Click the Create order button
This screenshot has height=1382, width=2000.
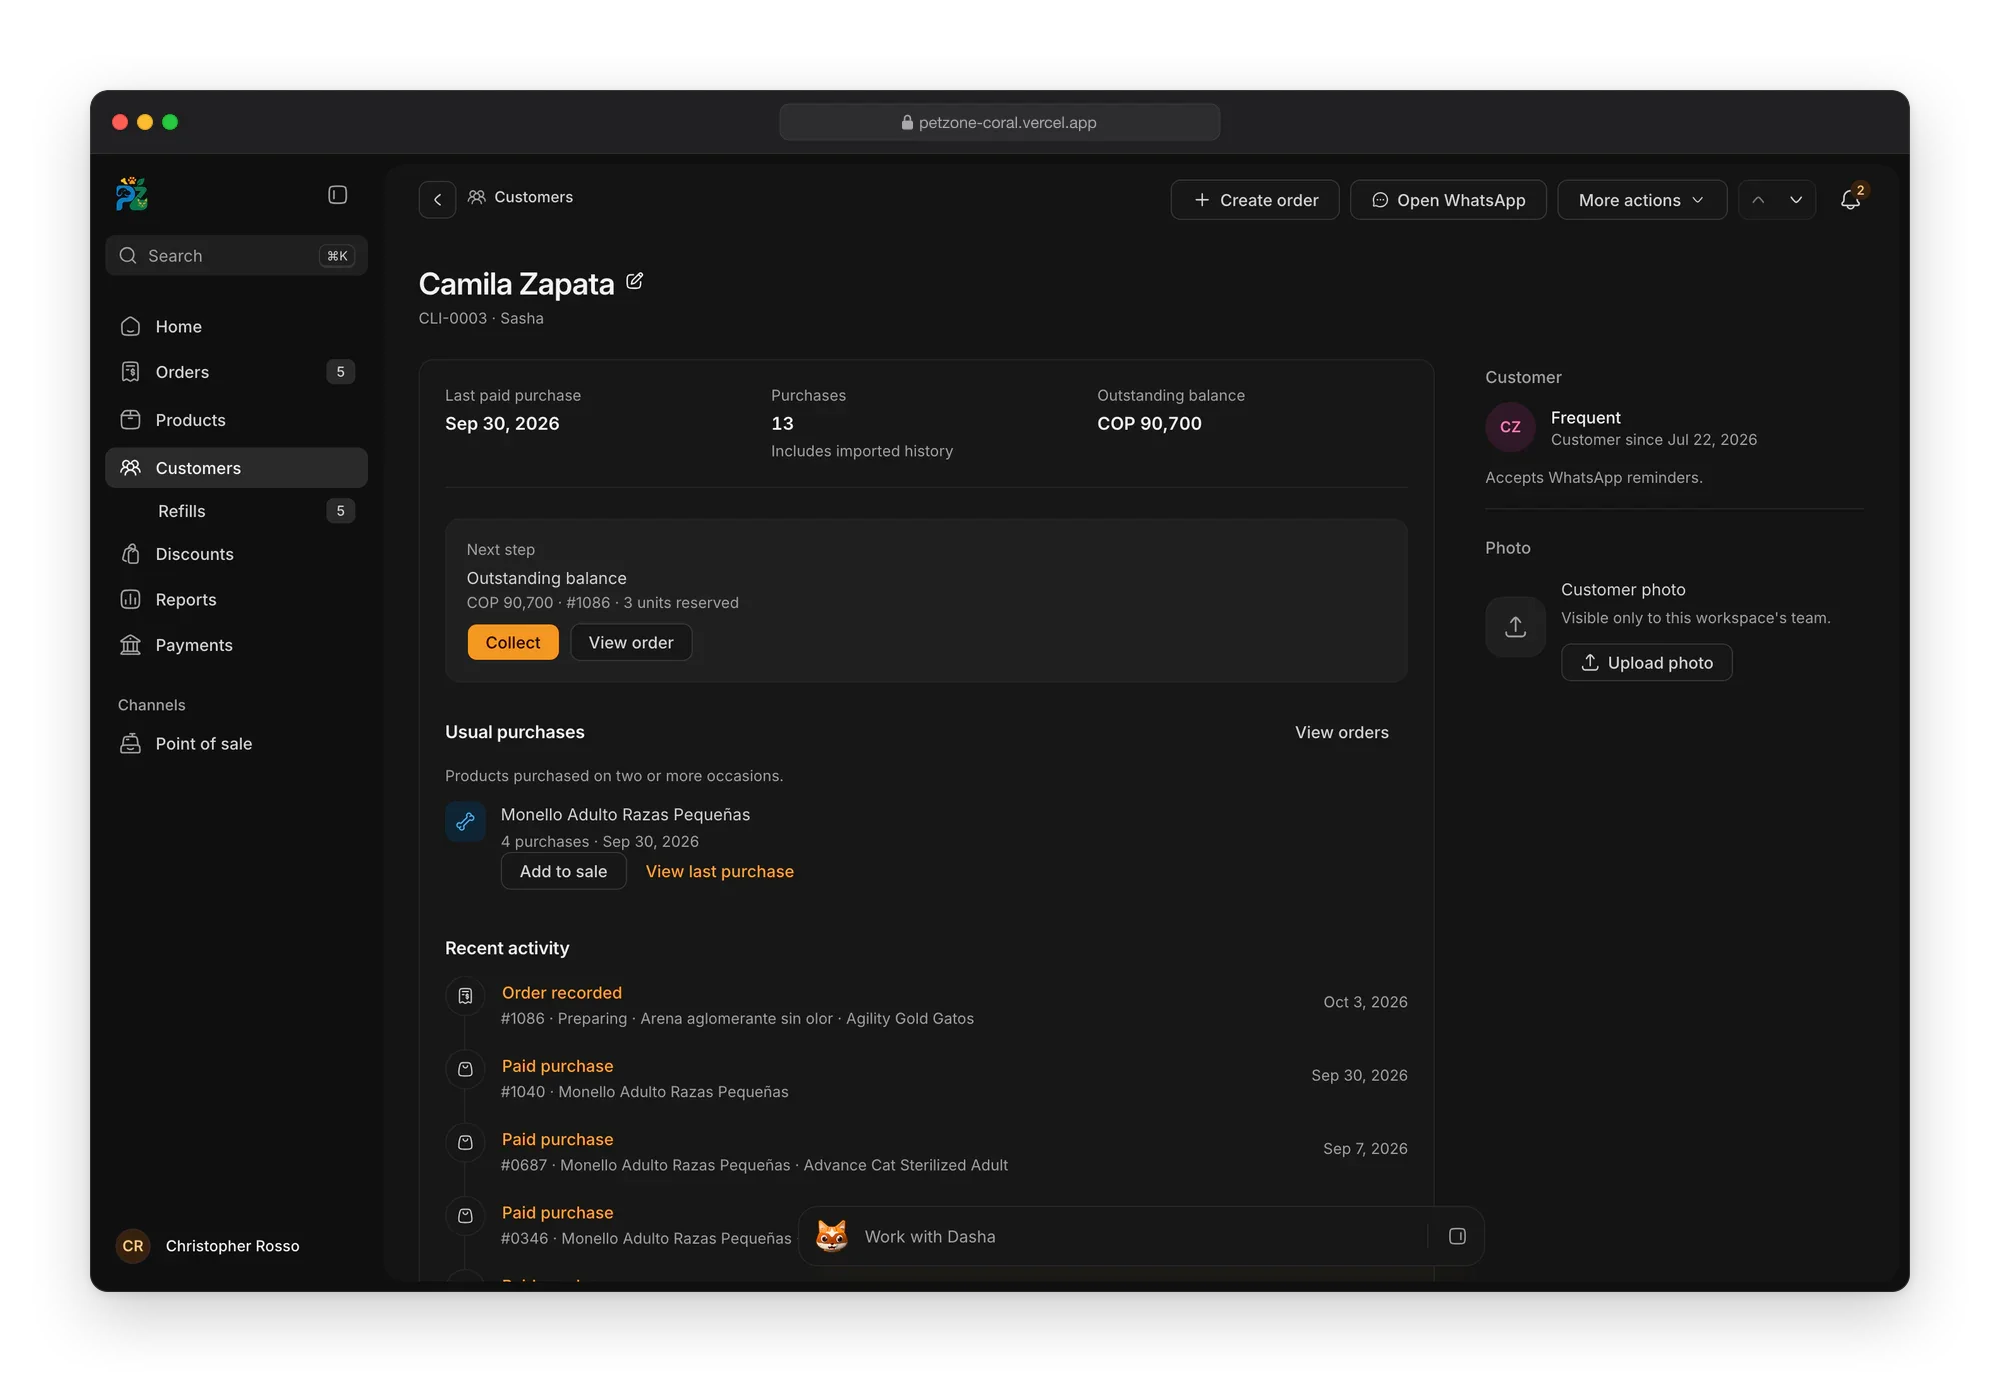(1255, 200)
